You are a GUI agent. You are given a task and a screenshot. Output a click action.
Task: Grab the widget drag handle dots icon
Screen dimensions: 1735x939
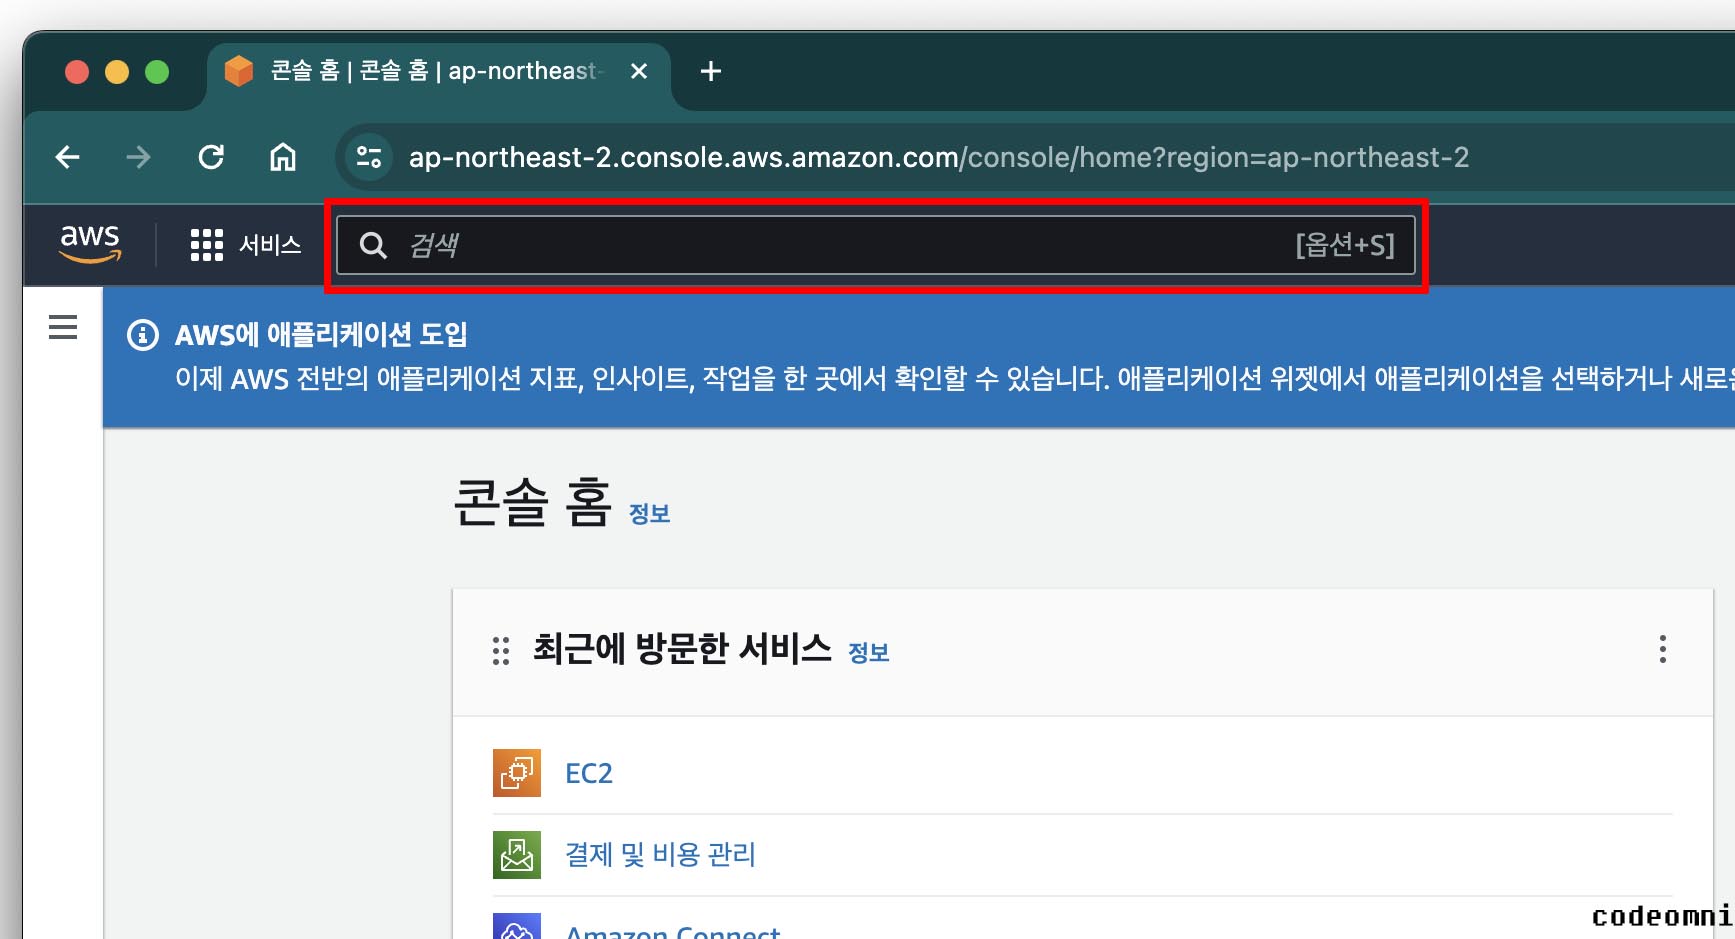[x=501, y=651]
